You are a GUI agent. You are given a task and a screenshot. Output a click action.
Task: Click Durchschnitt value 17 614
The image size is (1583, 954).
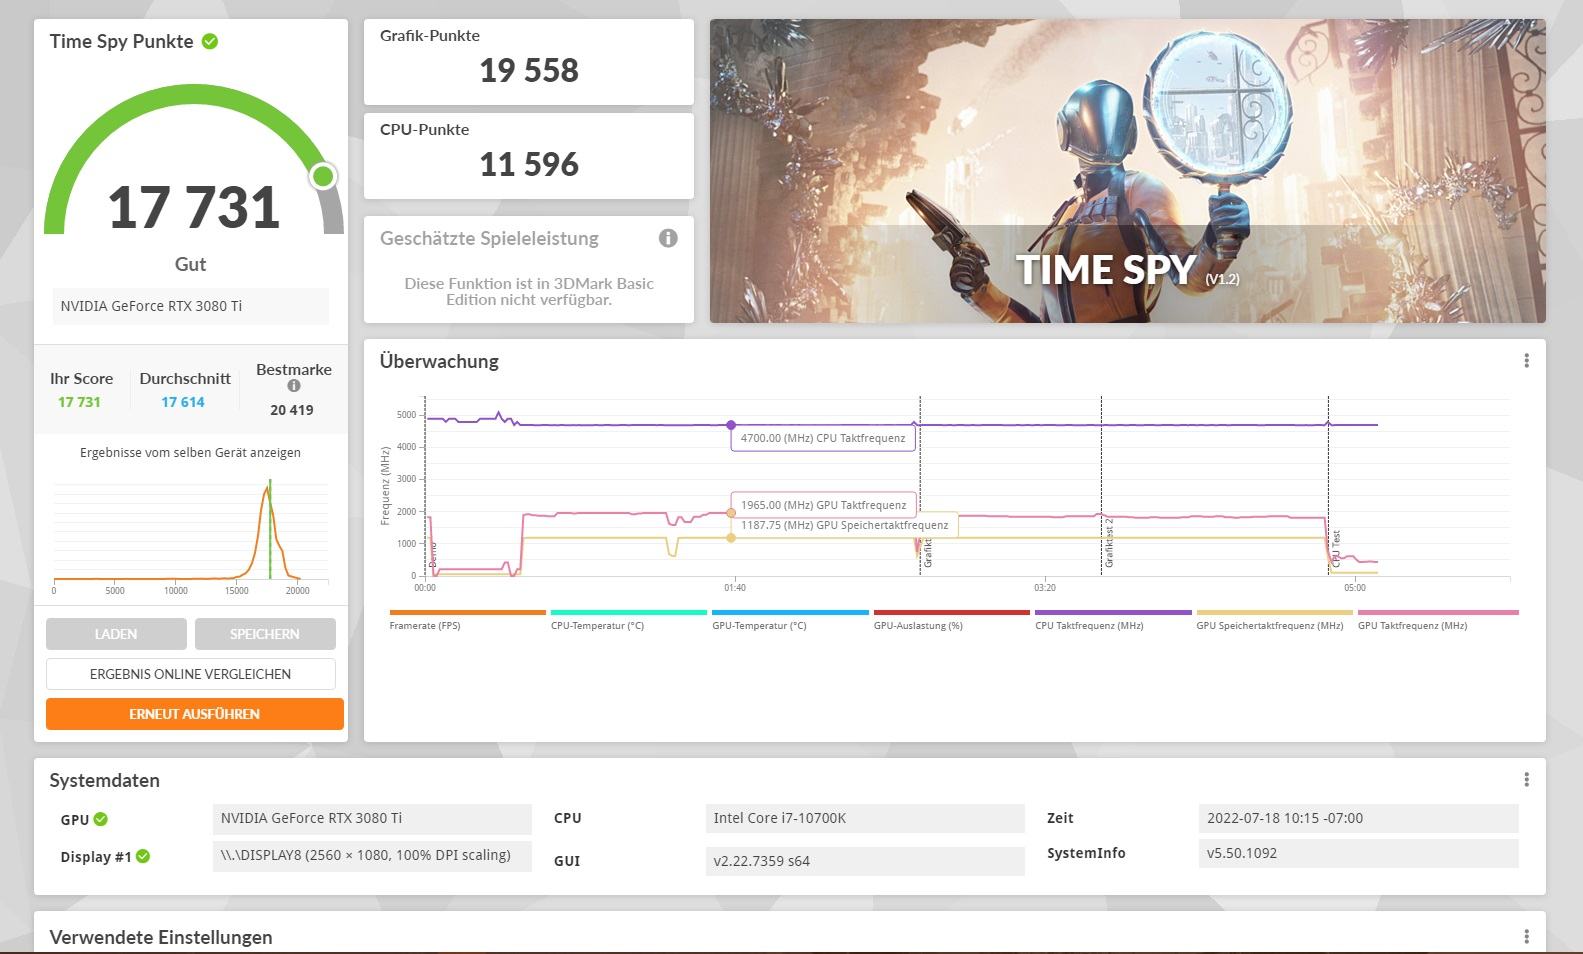coord(183,402)
